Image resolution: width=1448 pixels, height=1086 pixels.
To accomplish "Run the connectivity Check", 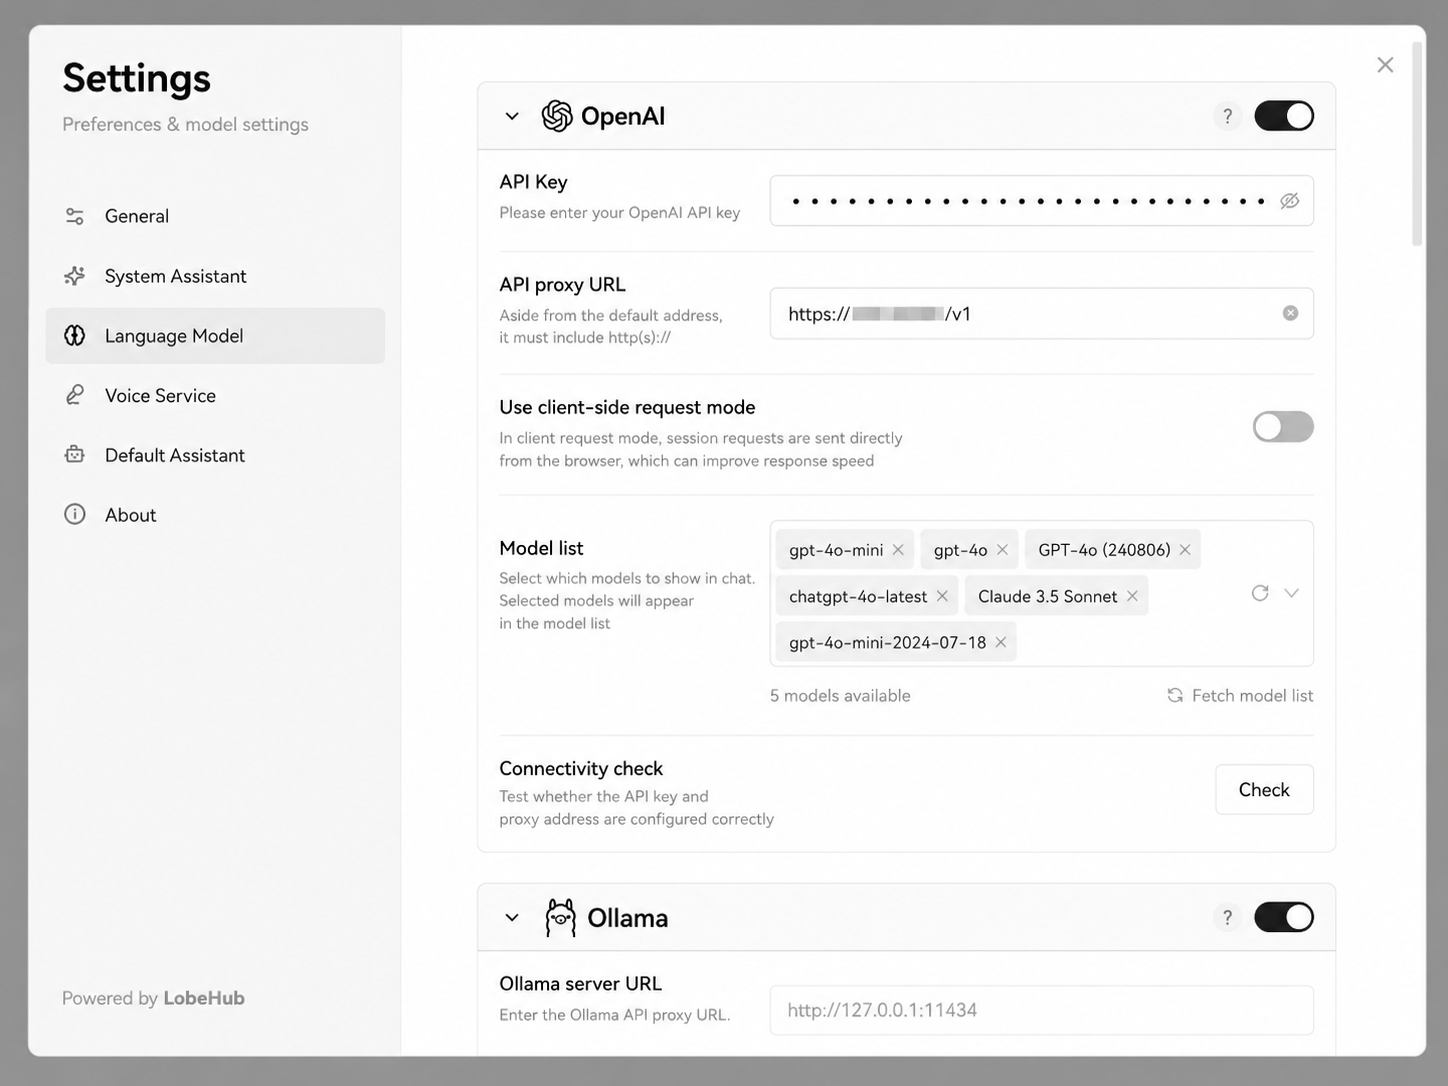I will tap(1264, 790).
